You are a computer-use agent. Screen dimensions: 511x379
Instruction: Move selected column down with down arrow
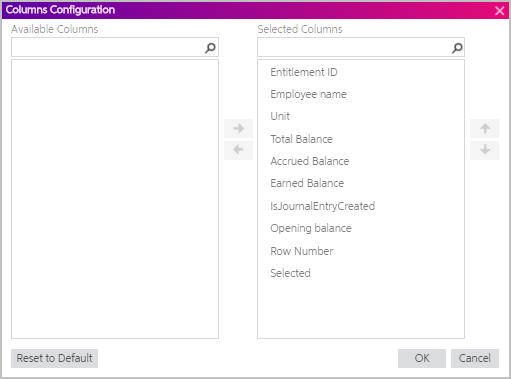(485, 150)
